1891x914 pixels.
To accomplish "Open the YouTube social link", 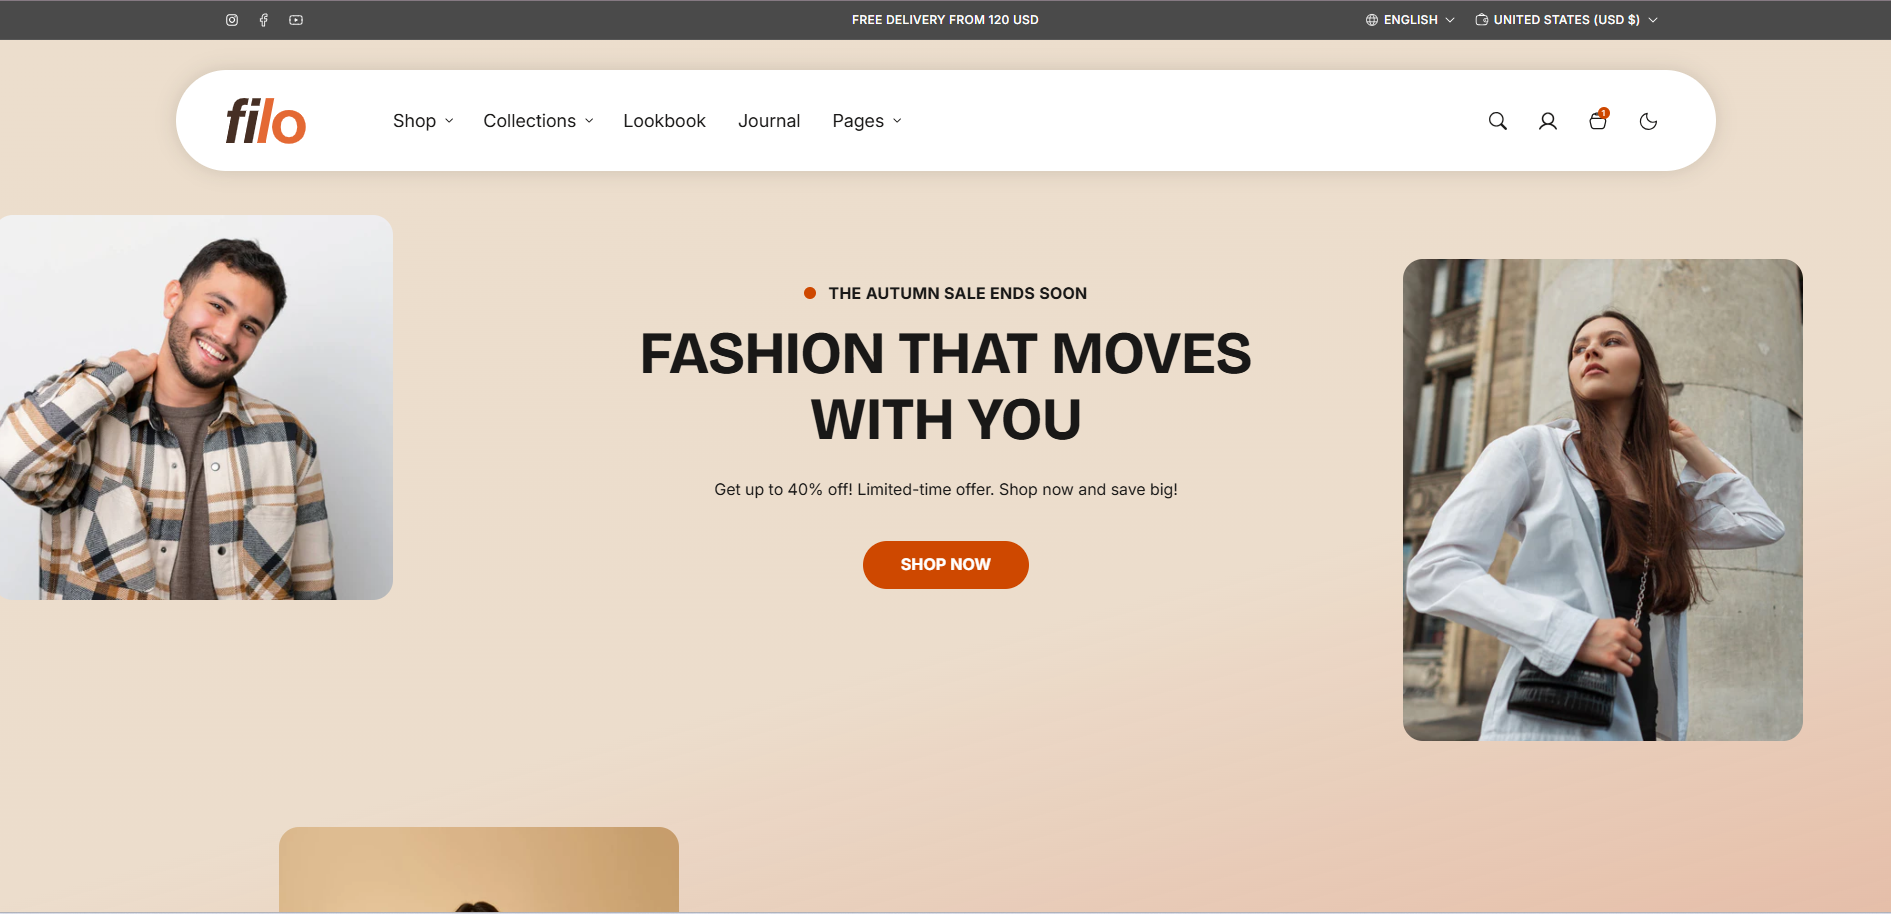I will point(296,20).
